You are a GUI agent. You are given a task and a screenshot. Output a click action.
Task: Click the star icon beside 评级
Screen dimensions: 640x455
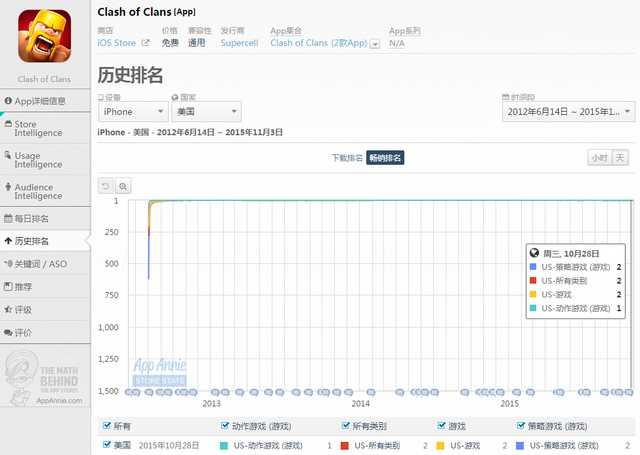(8, 309)
